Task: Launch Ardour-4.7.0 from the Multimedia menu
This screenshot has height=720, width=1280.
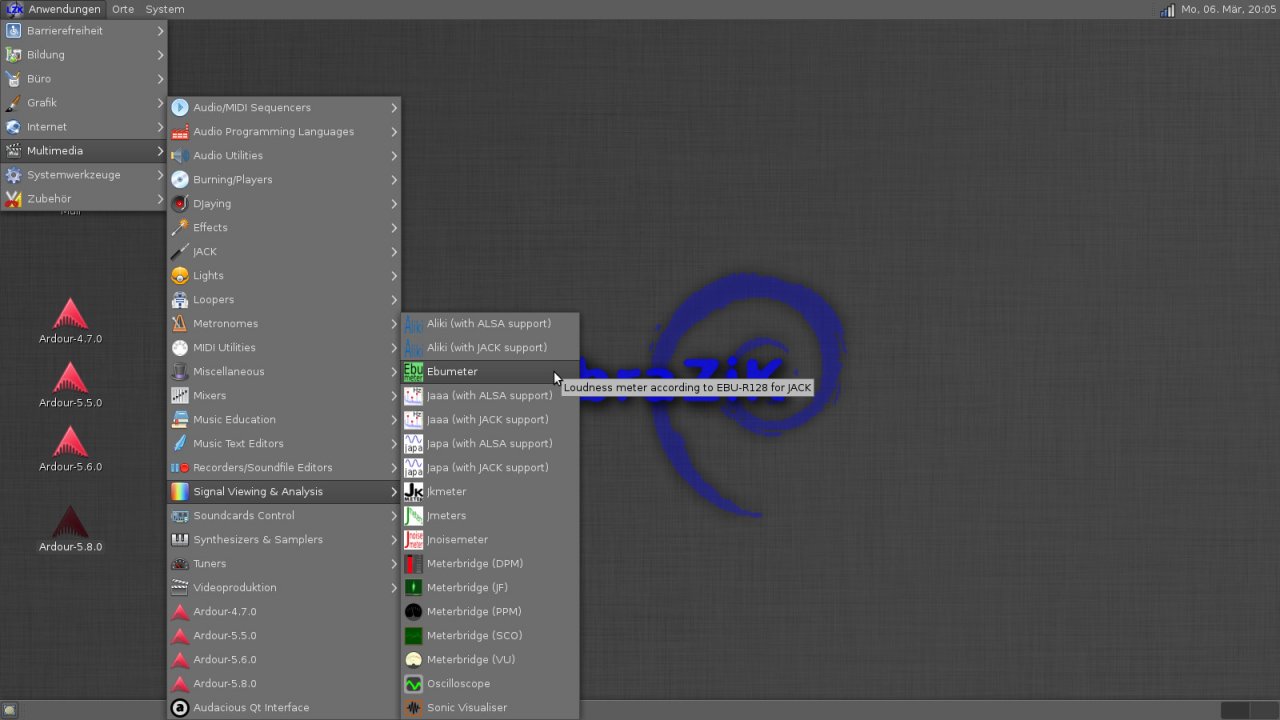Action: (x=284, y=612)
